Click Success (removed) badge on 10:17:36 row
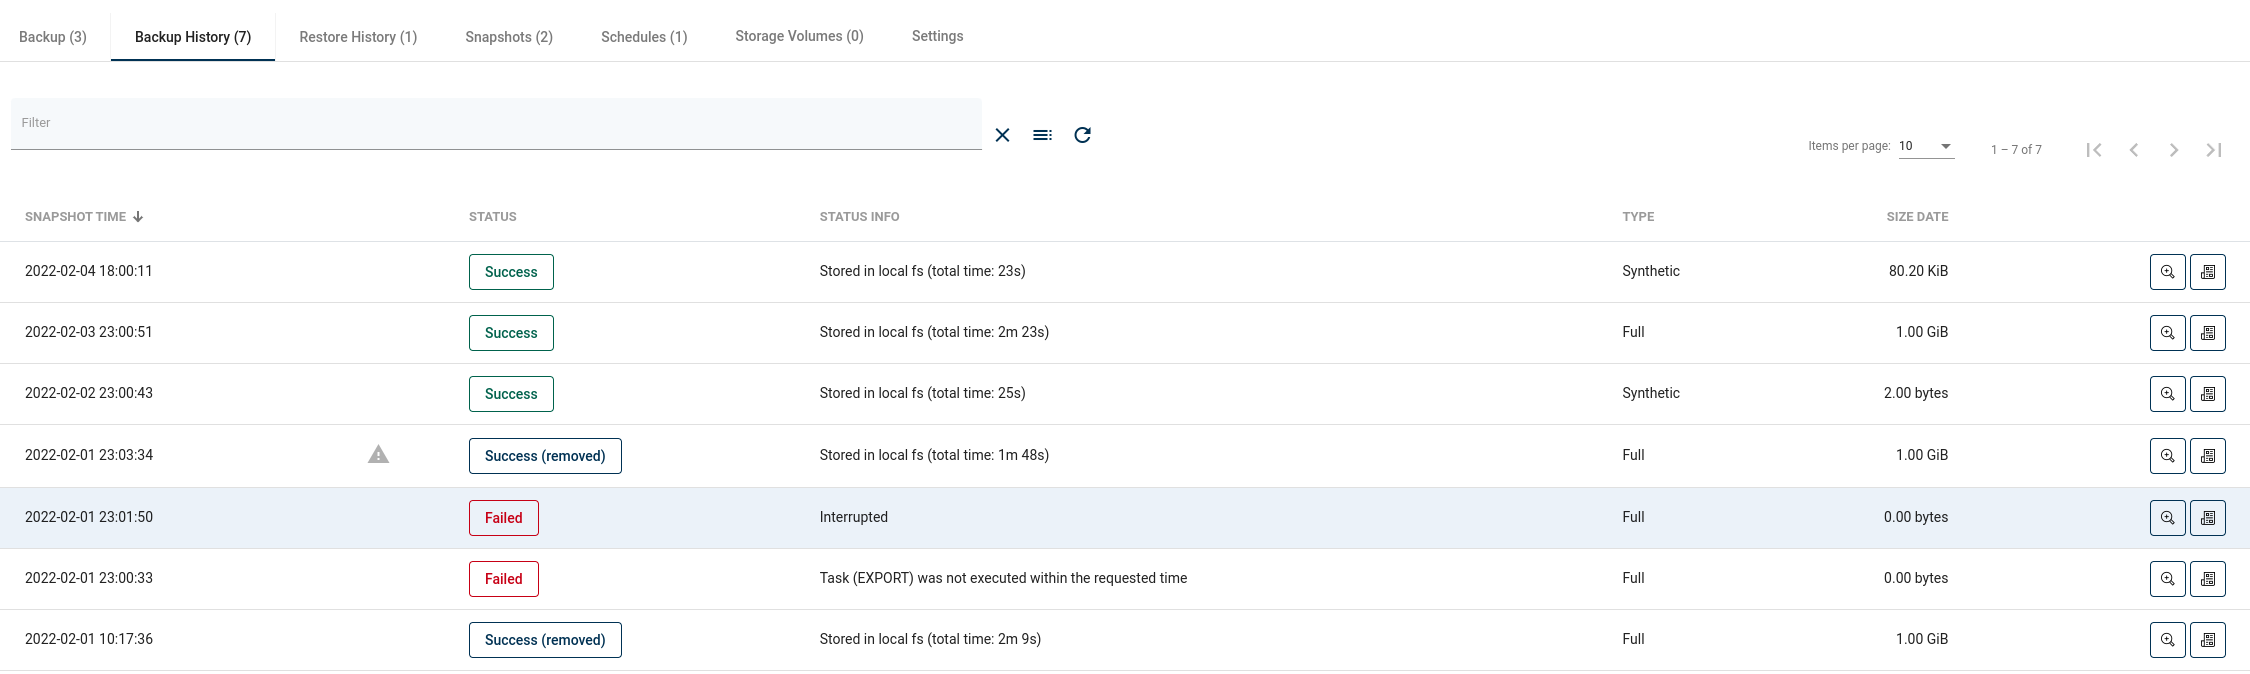 pyautogui.click(x=545, y=640)
